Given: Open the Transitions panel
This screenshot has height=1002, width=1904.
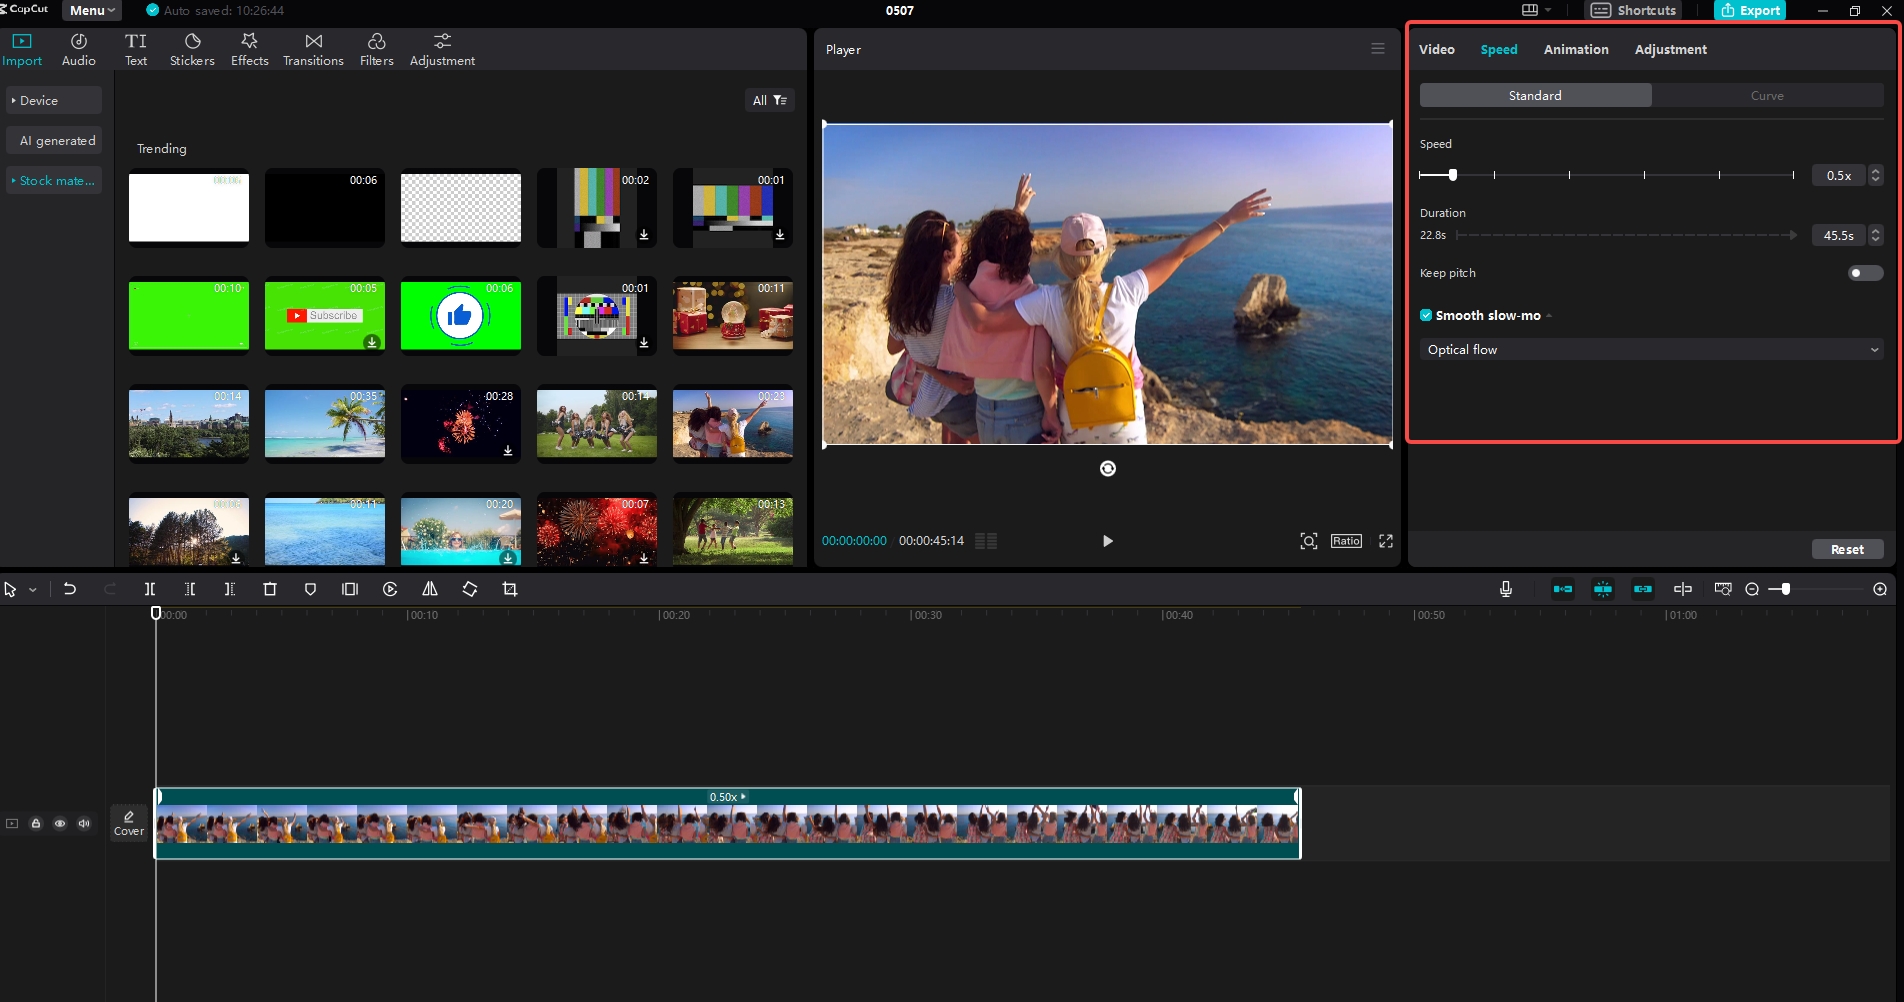Looking at the screenshot, I should pyautogui.click(x=313, y=48).
